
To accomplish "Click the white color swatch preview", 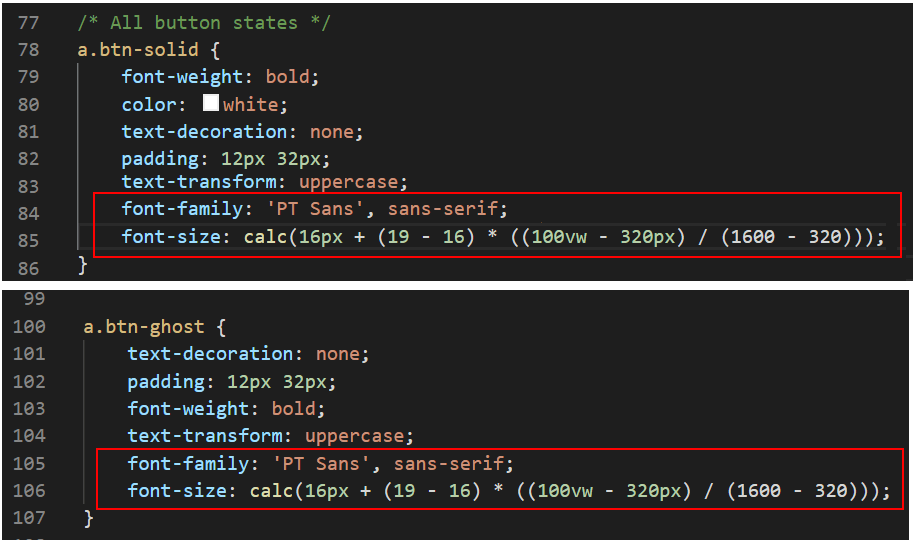I will (211, 103).
